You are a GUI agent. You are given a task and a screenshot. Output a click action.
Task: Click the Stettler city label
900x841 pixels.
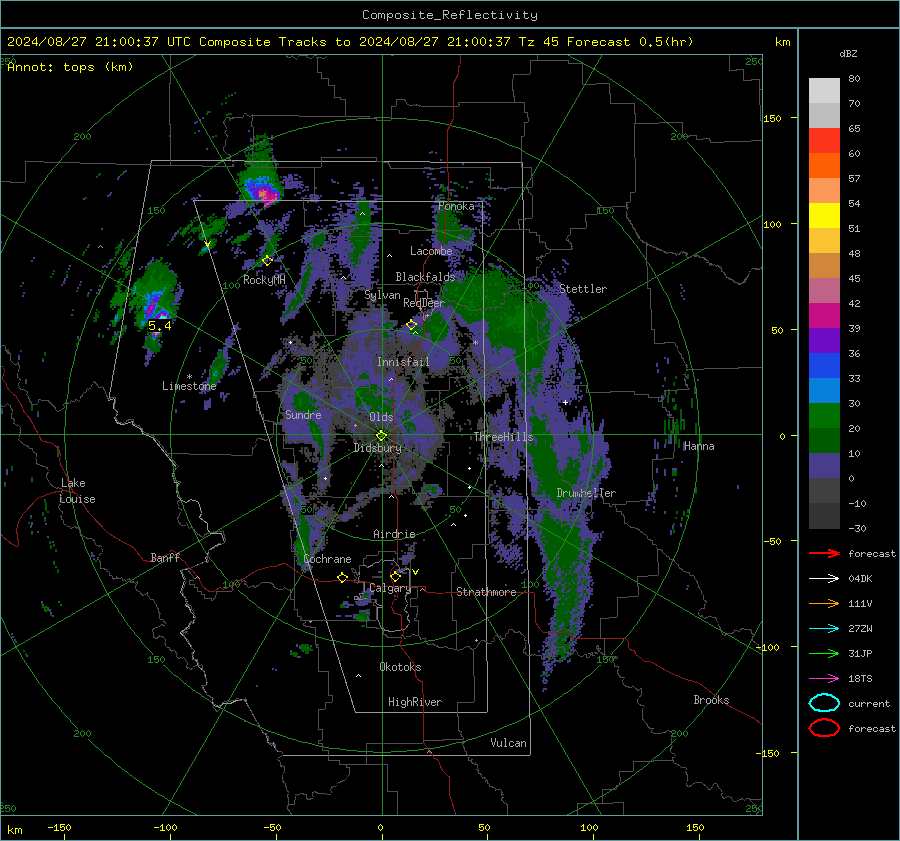[583, 289]
